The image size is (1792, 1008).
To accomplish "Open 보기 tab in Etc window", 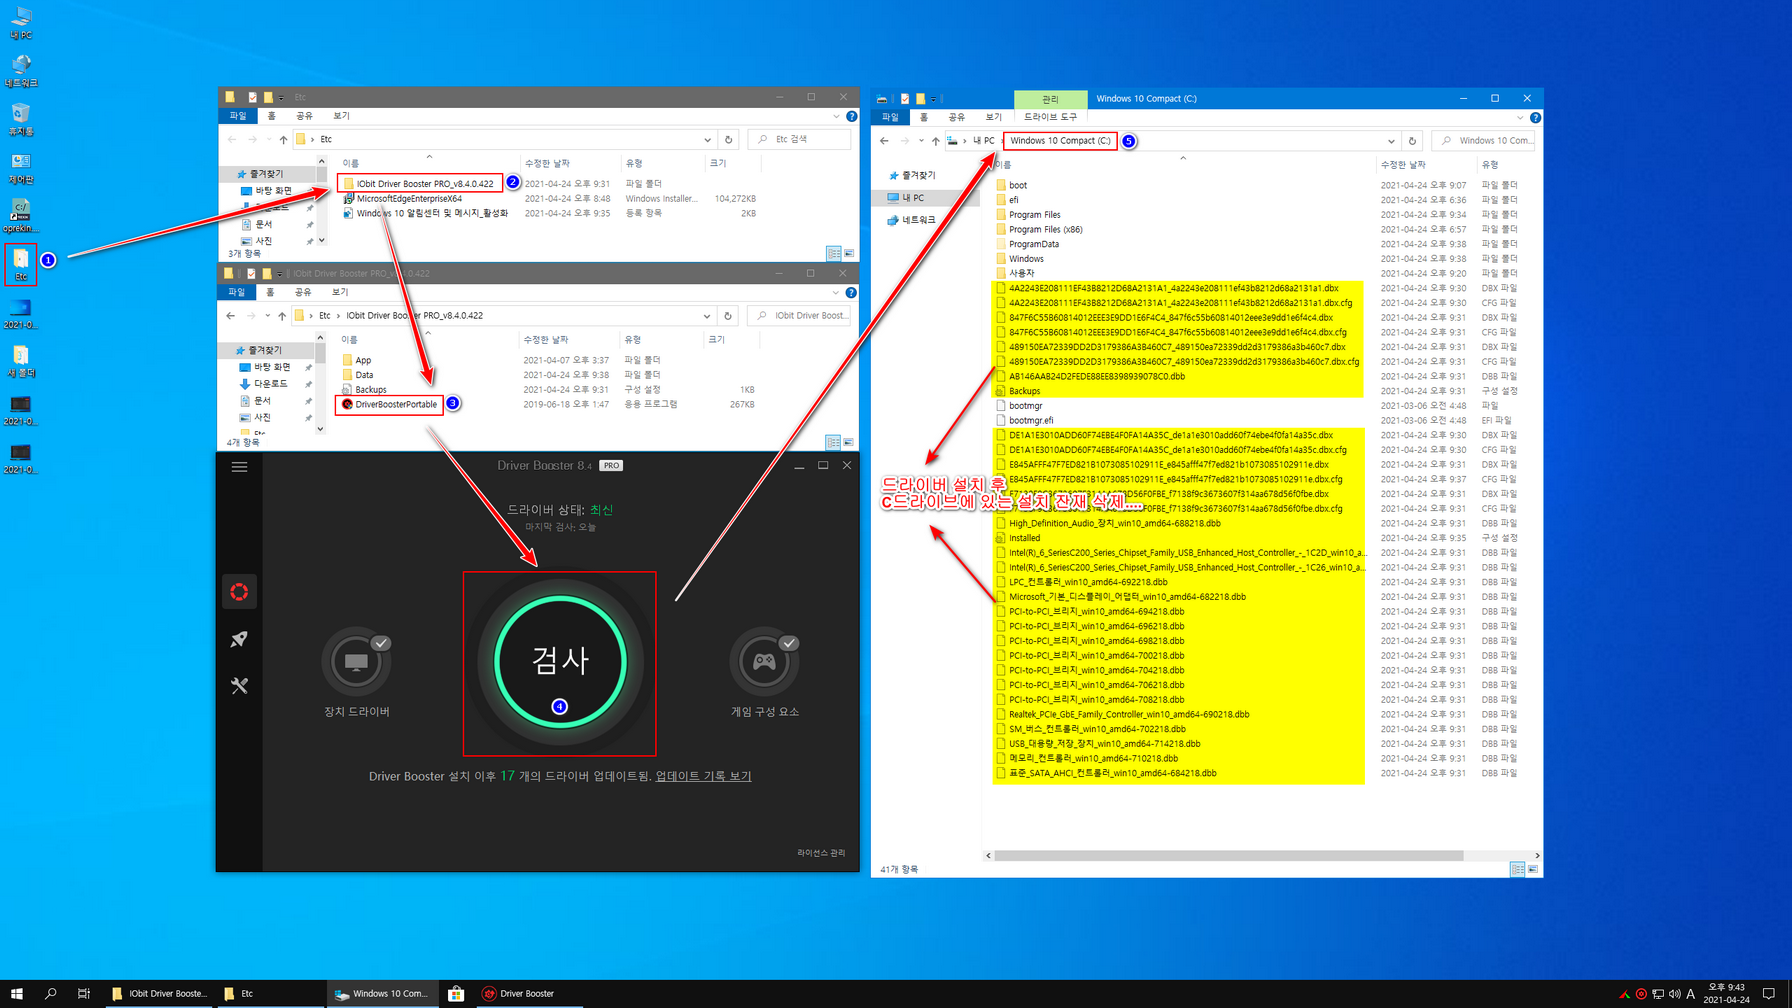I will click(341, 116).
